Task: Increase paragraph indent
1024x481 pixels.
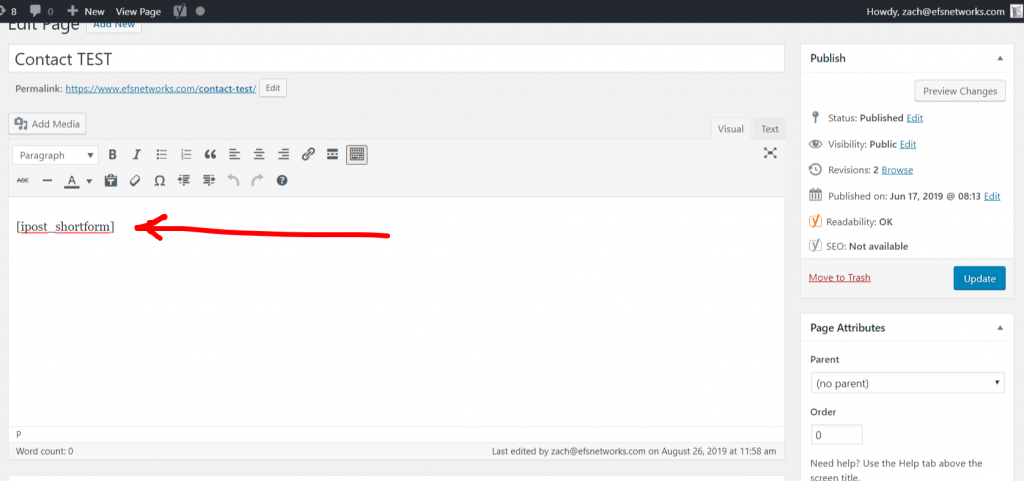Action: [209, 180]
